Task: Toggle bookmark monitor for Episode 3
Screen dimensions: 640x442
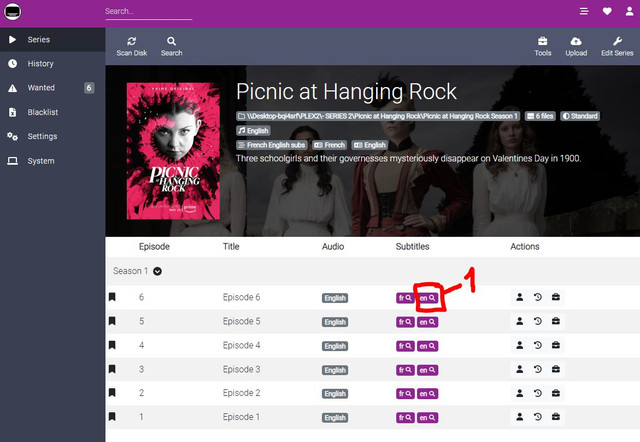Action: tap(112, 369)
